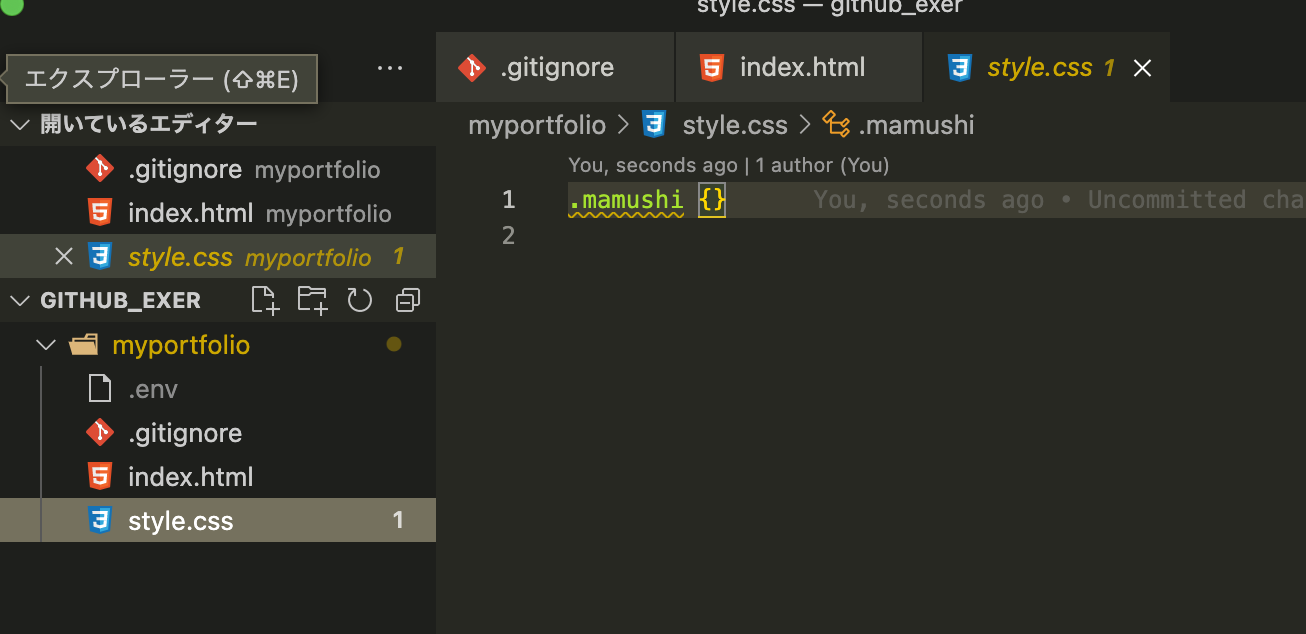Screen dimensions: 1306x634
Task: Click the New Folder icon
Action: coord(311,300)
